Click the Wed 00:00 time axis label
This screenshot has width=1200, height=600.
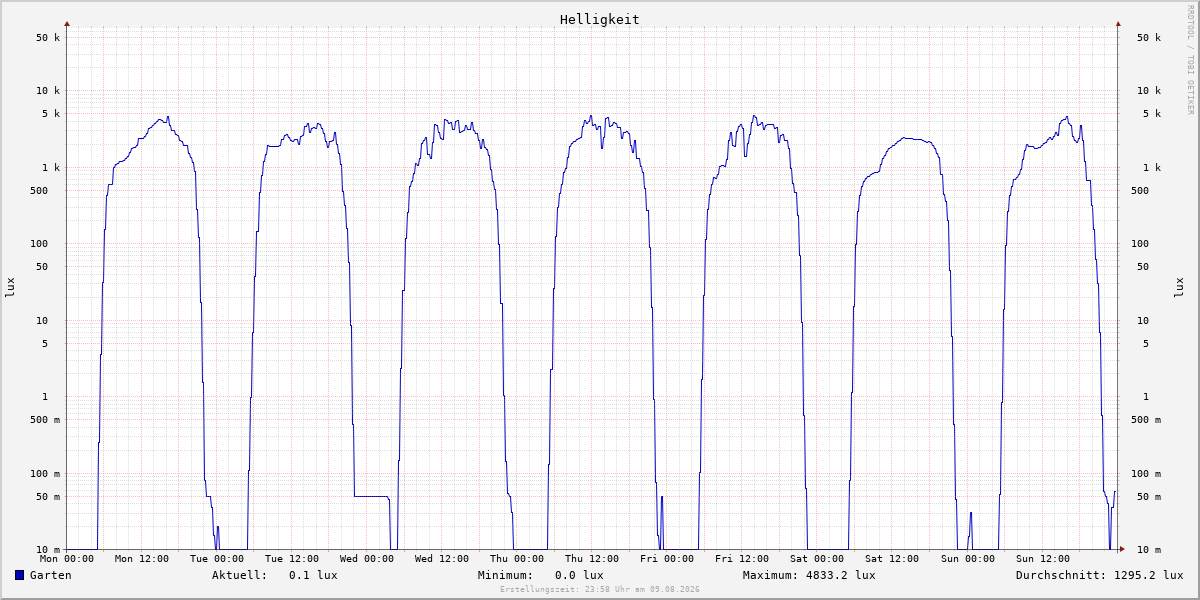[367, 559]
